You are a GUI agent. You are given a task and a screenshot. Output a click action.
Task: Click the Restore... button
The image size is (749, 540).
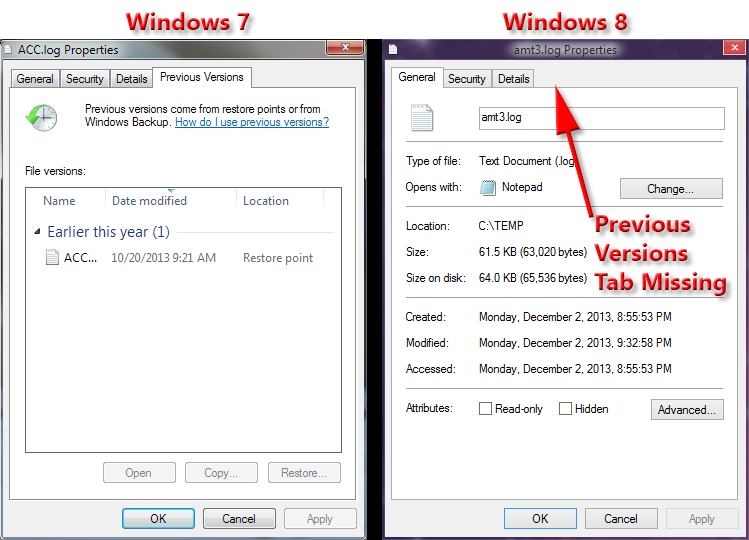[x=304, y=473]
